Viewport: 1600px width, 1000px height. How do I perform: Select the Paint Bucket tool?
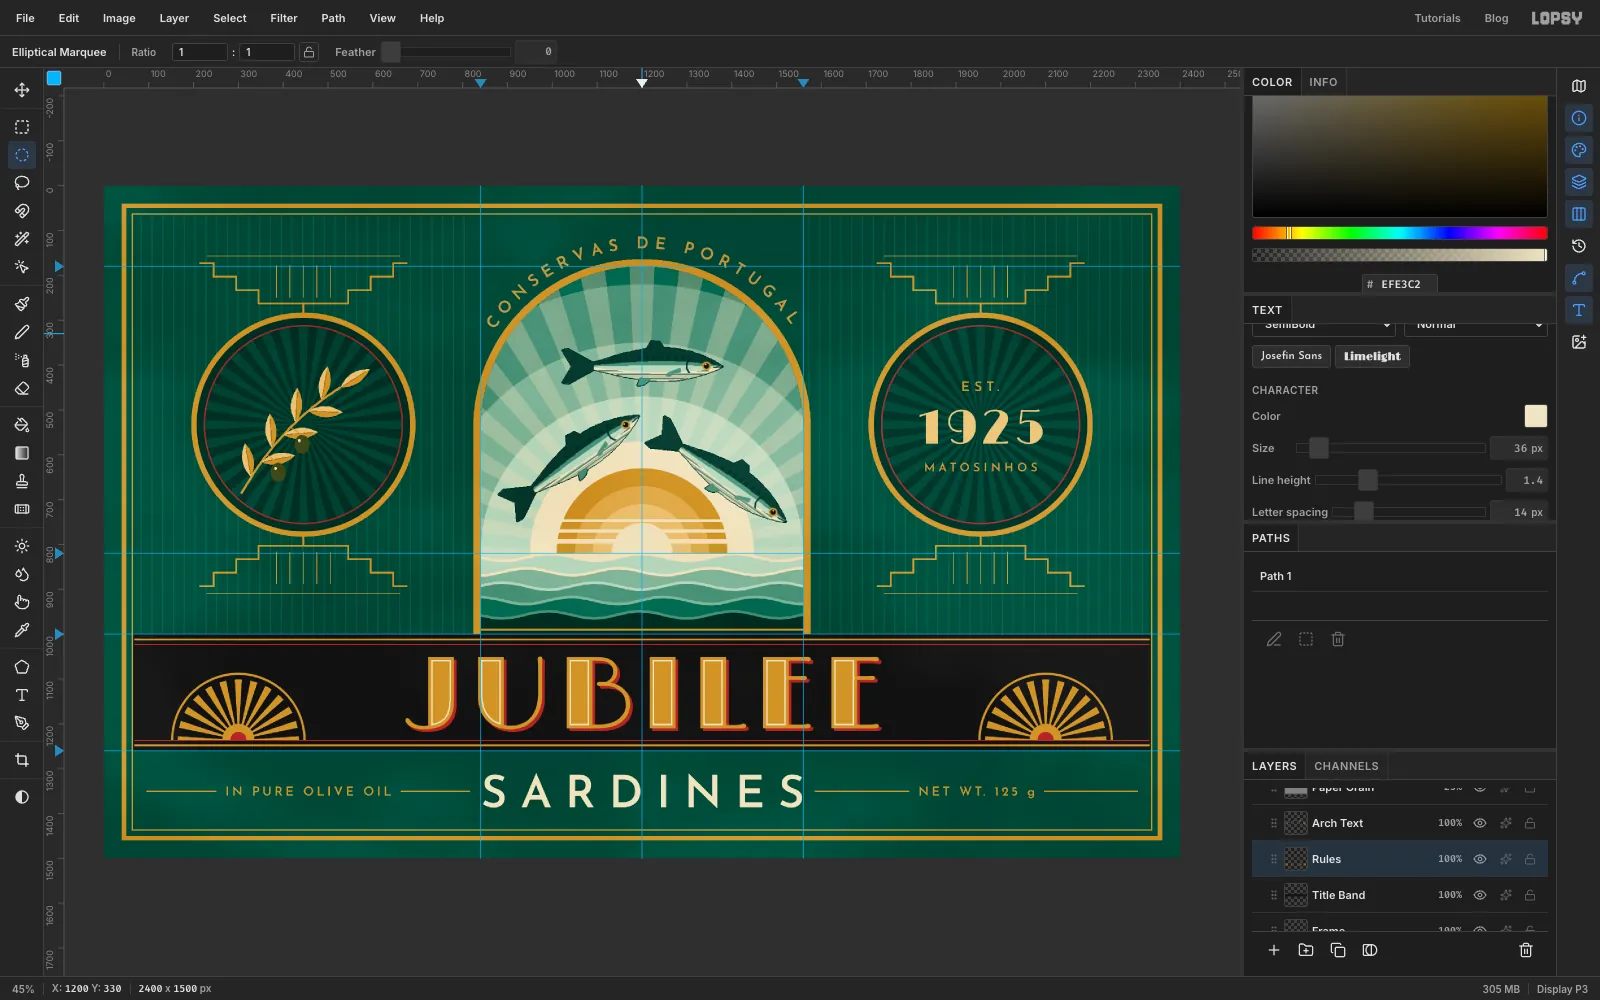[22, 425]
